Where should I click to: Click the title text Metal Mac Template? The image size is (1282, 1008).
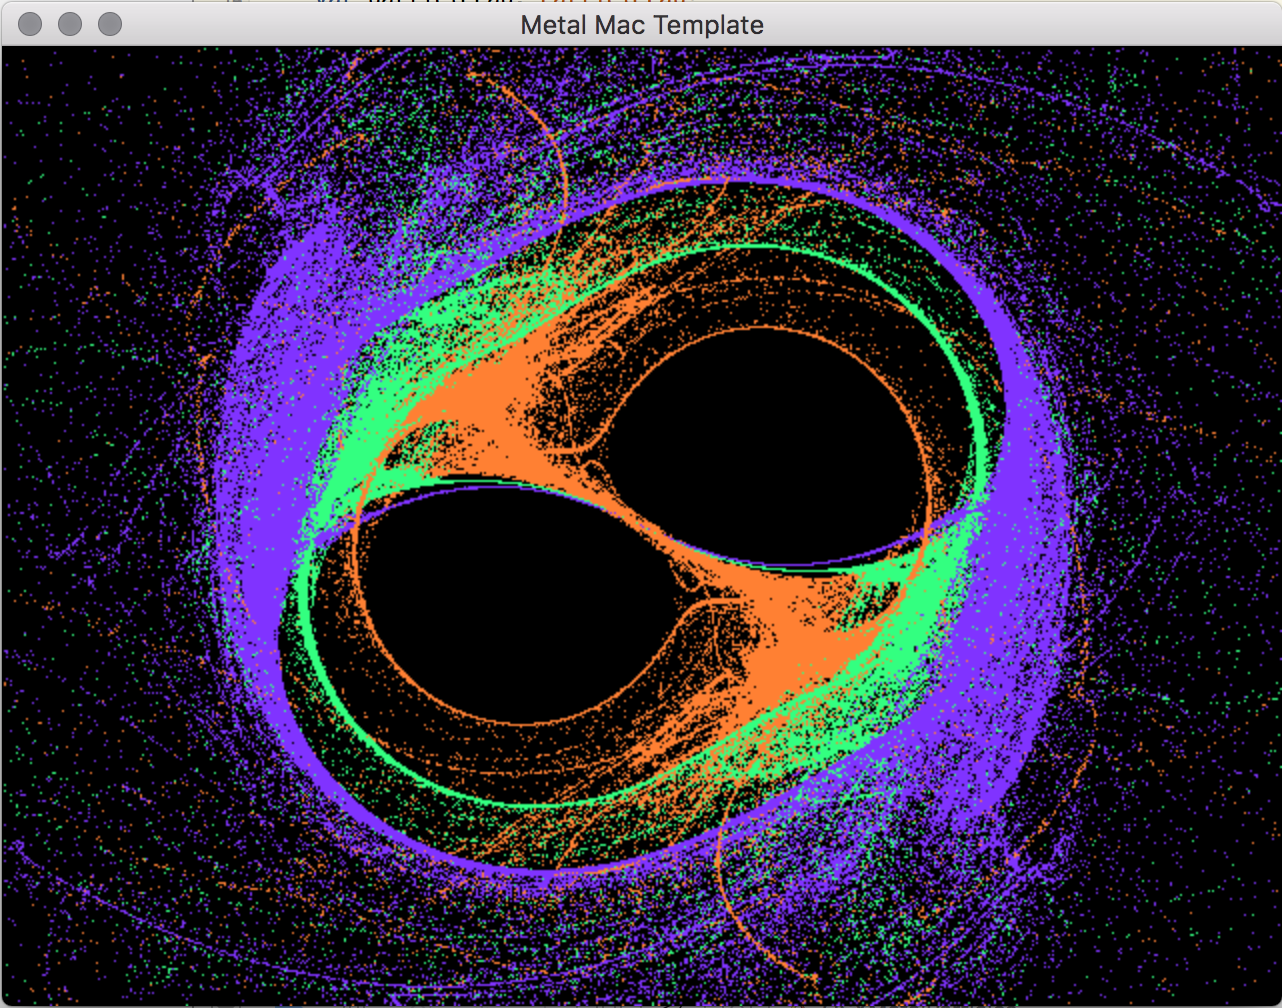(641, 25)
